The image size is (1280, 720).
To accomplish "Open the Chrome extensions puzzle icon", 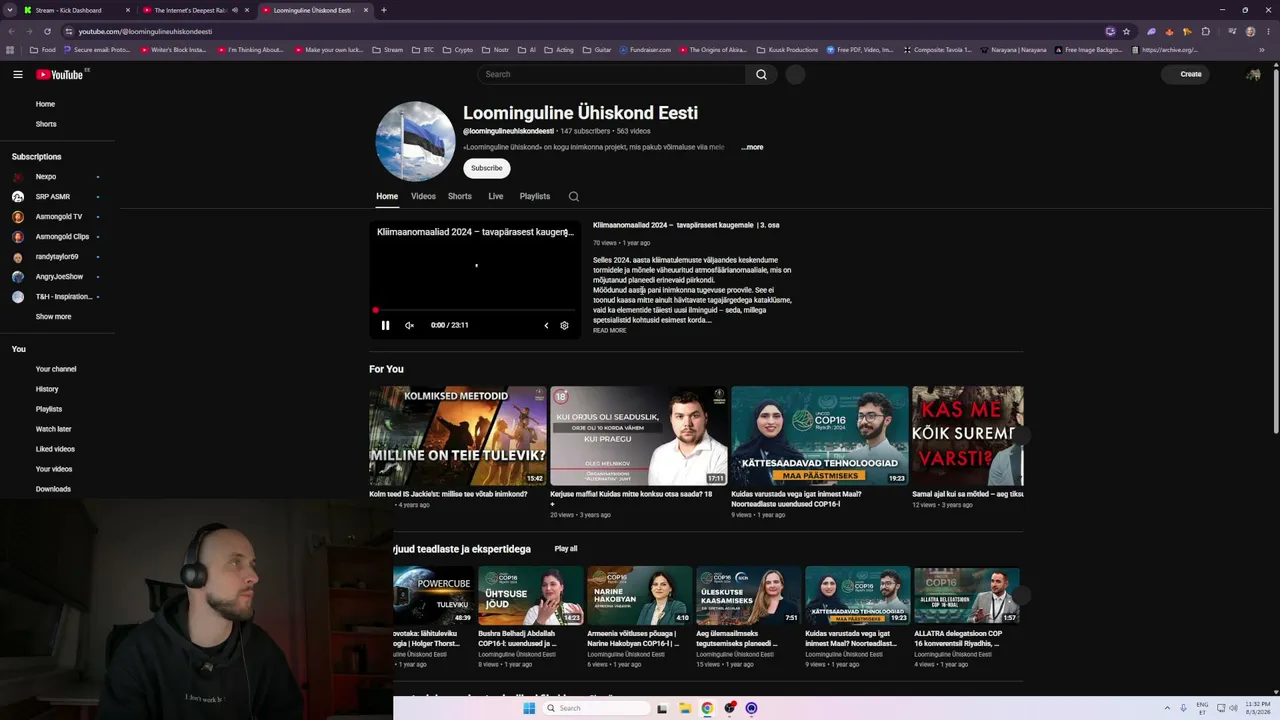I will tap(1206, 31).
